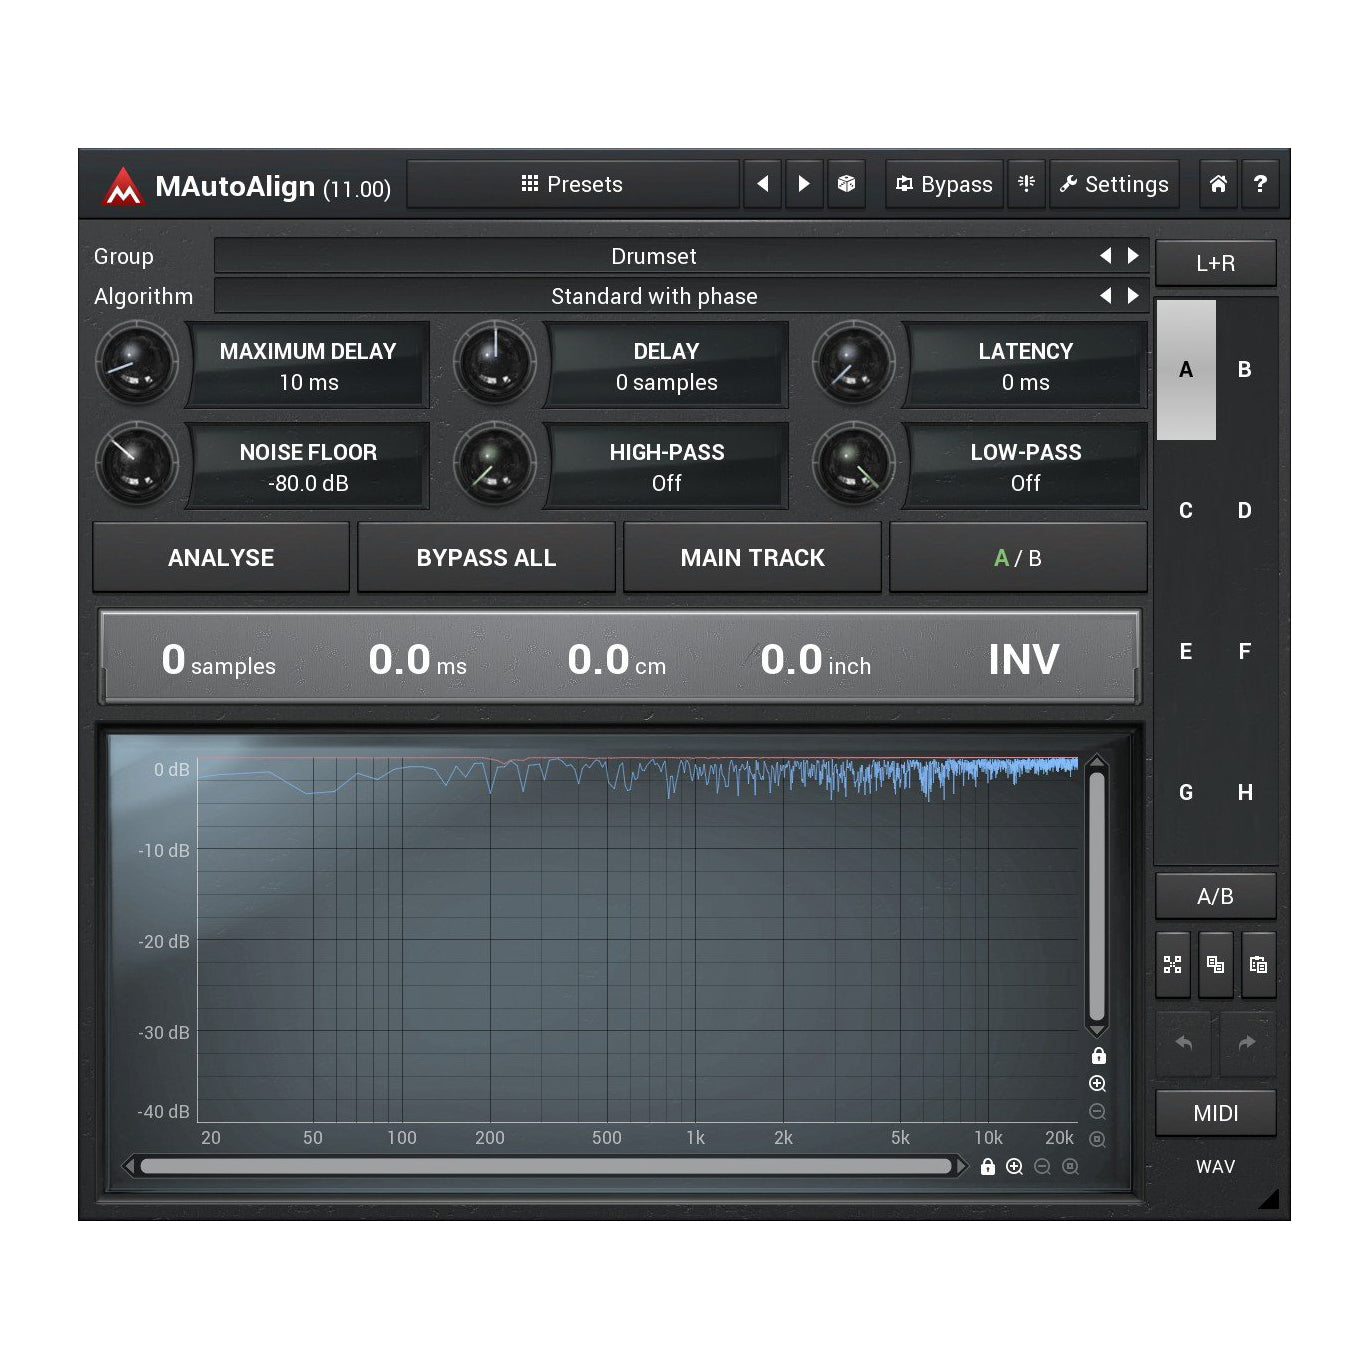Click the random preset dice icon
The image size is (1369, 1369).
[846, 184]
